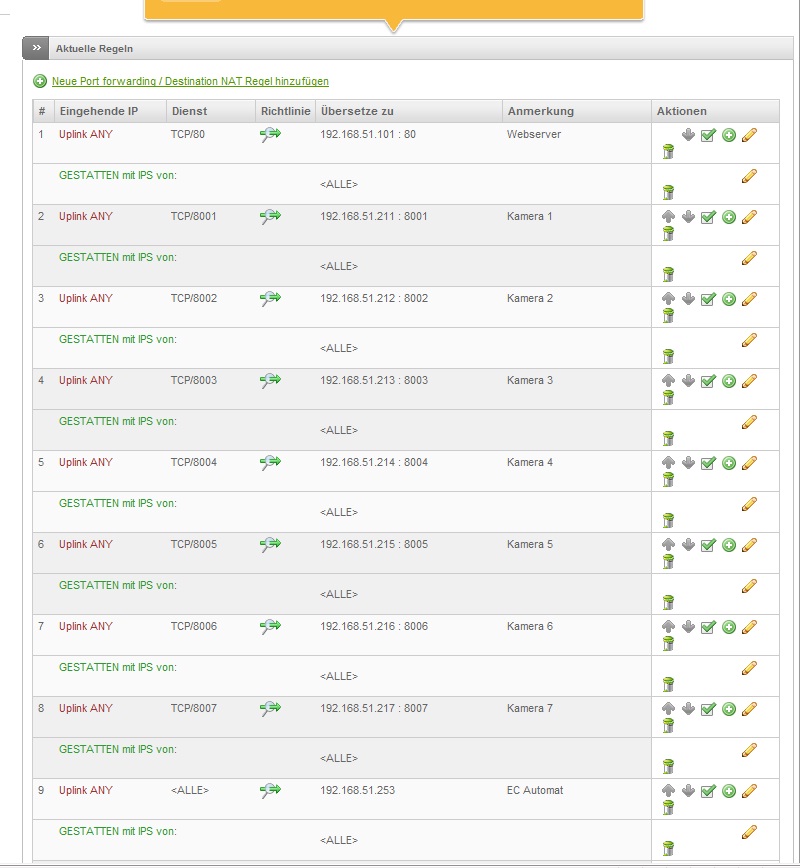Toggle the enabled checkbox for Kamera 1 rule
Viewport: 800px width, 868px height.
click(x=708, y=217)
